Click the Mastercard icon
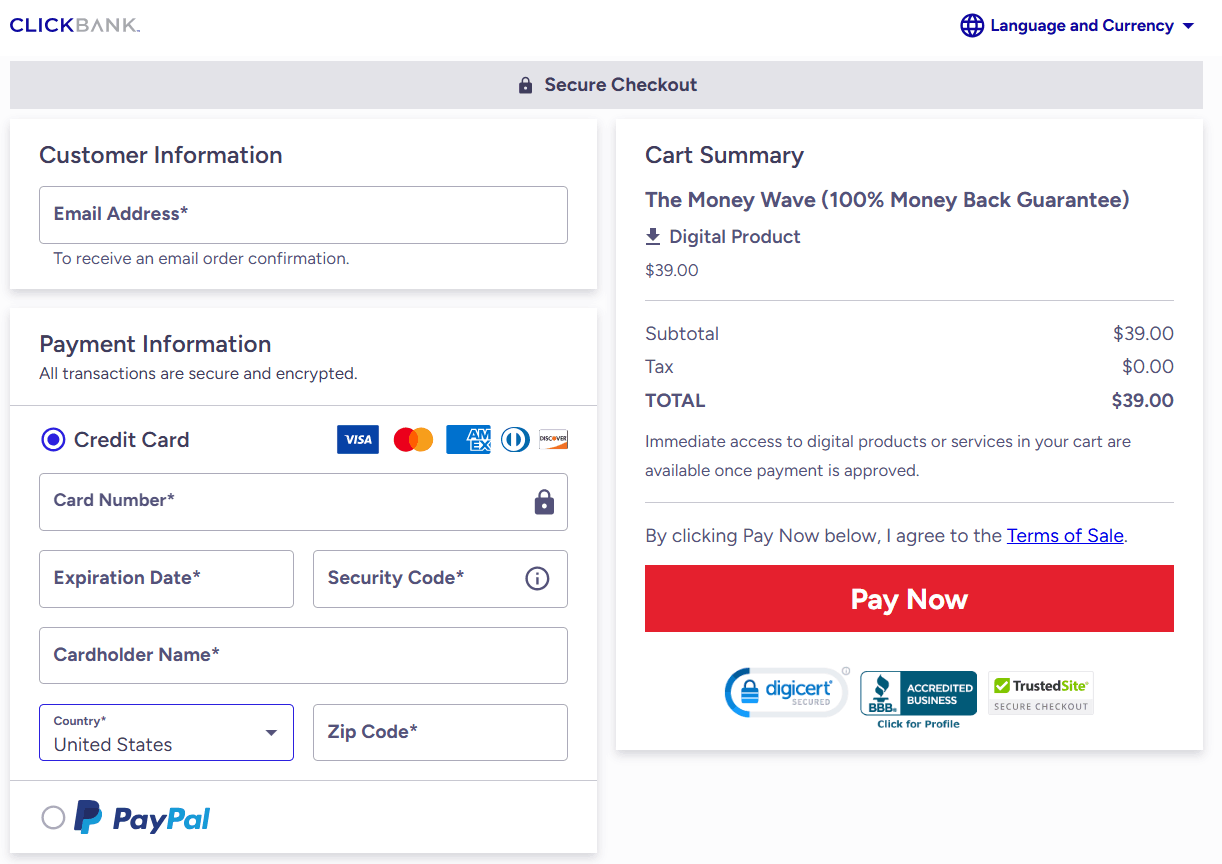The height and width of the screenshot is (864, 1222). 412,439
